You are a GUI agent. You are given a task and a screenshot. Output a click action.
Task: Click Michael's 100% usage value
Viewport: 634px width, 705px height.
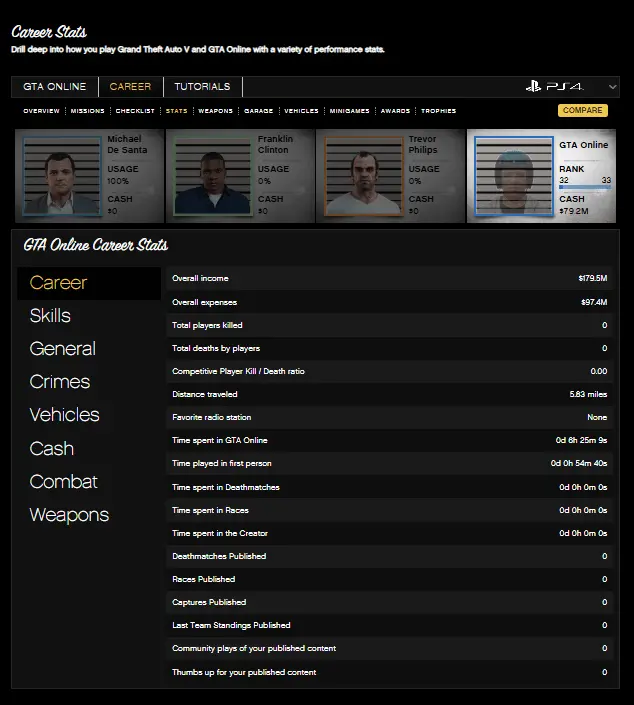(118, 181)
